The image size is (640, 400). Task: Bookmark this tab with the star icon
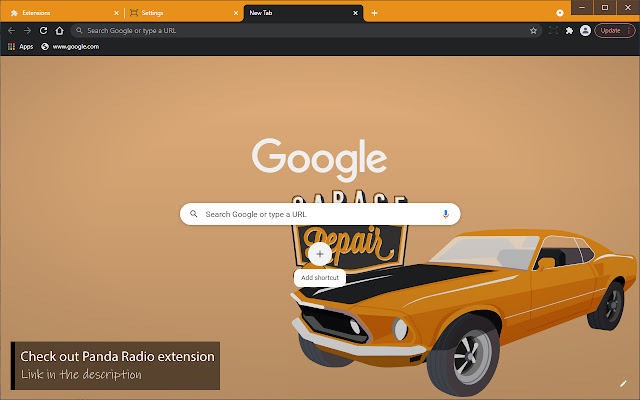point(533,31)
